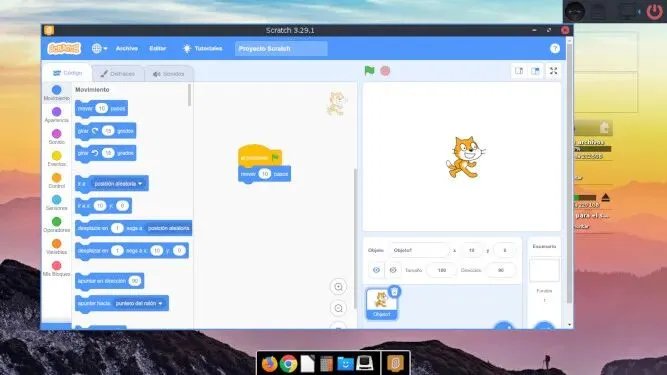Open puntero del ratón dropdown in apuntar hacia
This screenshot has height=375, width=667.
[139, 304]
